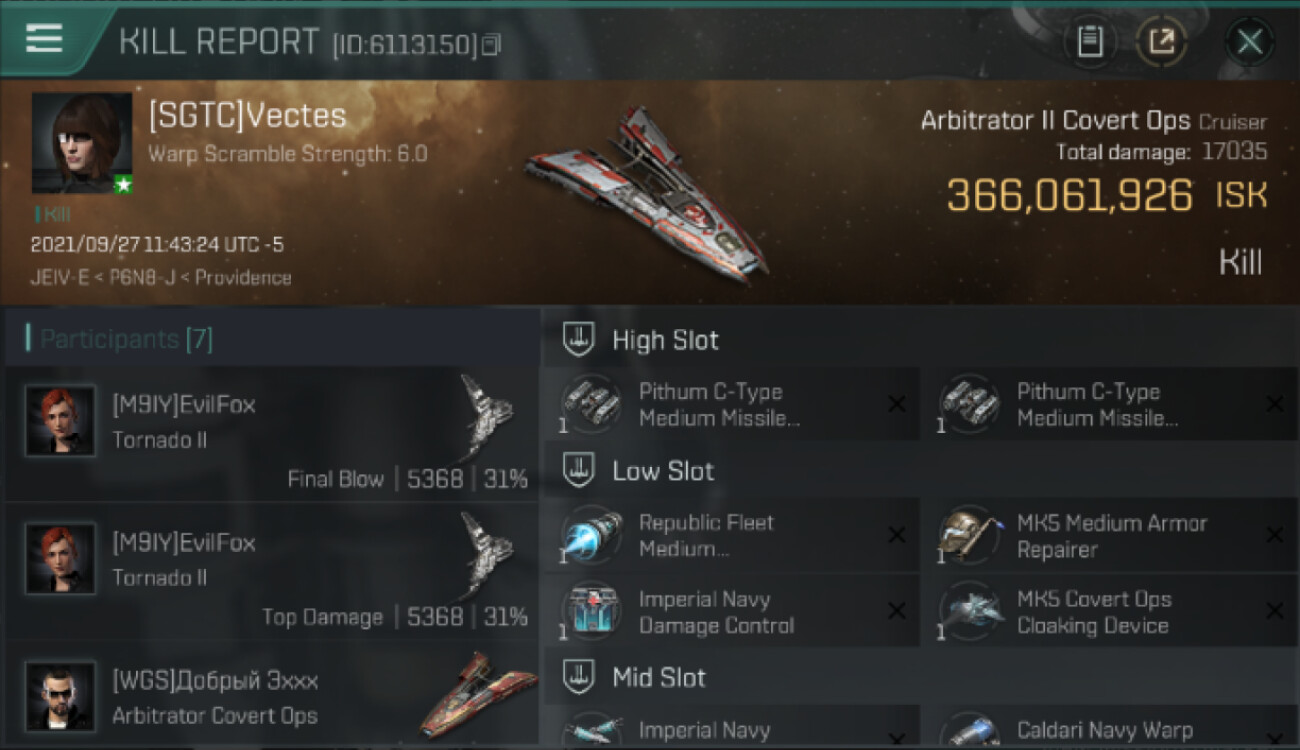Select EvilFox Final Blow participant

pos(272,434)
